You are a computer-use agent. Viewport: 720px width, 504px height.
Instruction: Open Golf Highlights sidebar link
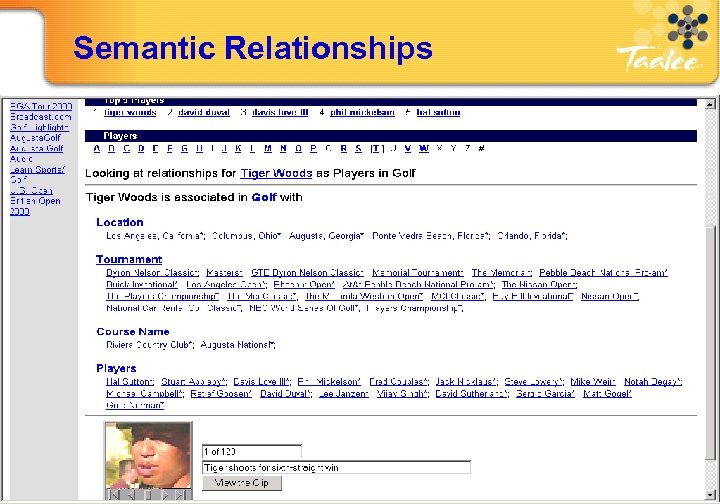pos(39,127)
